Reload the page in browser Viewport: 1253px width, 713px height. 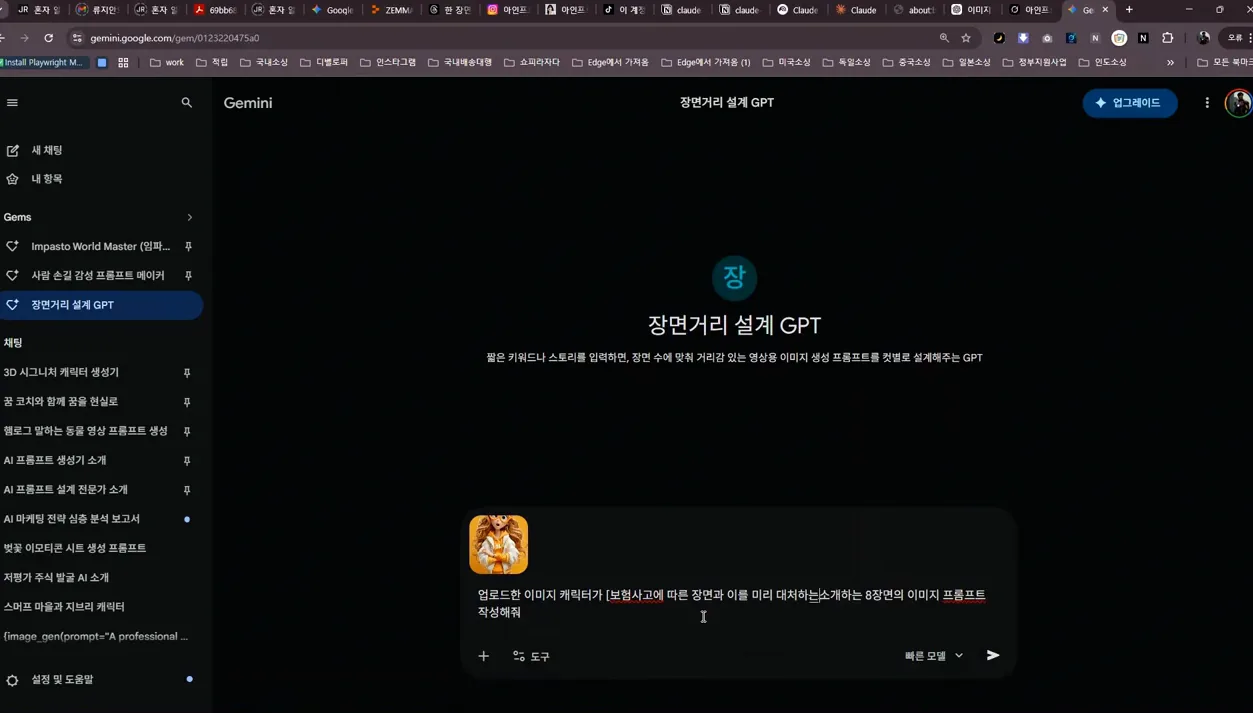pos(48,38)
